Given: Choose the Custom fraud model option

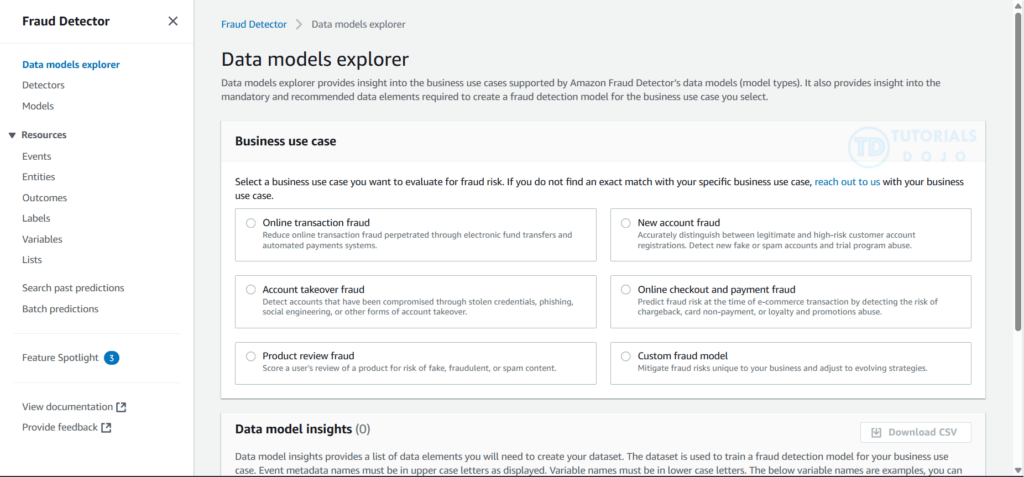Looking at the screenshot, I should (626, 356).
